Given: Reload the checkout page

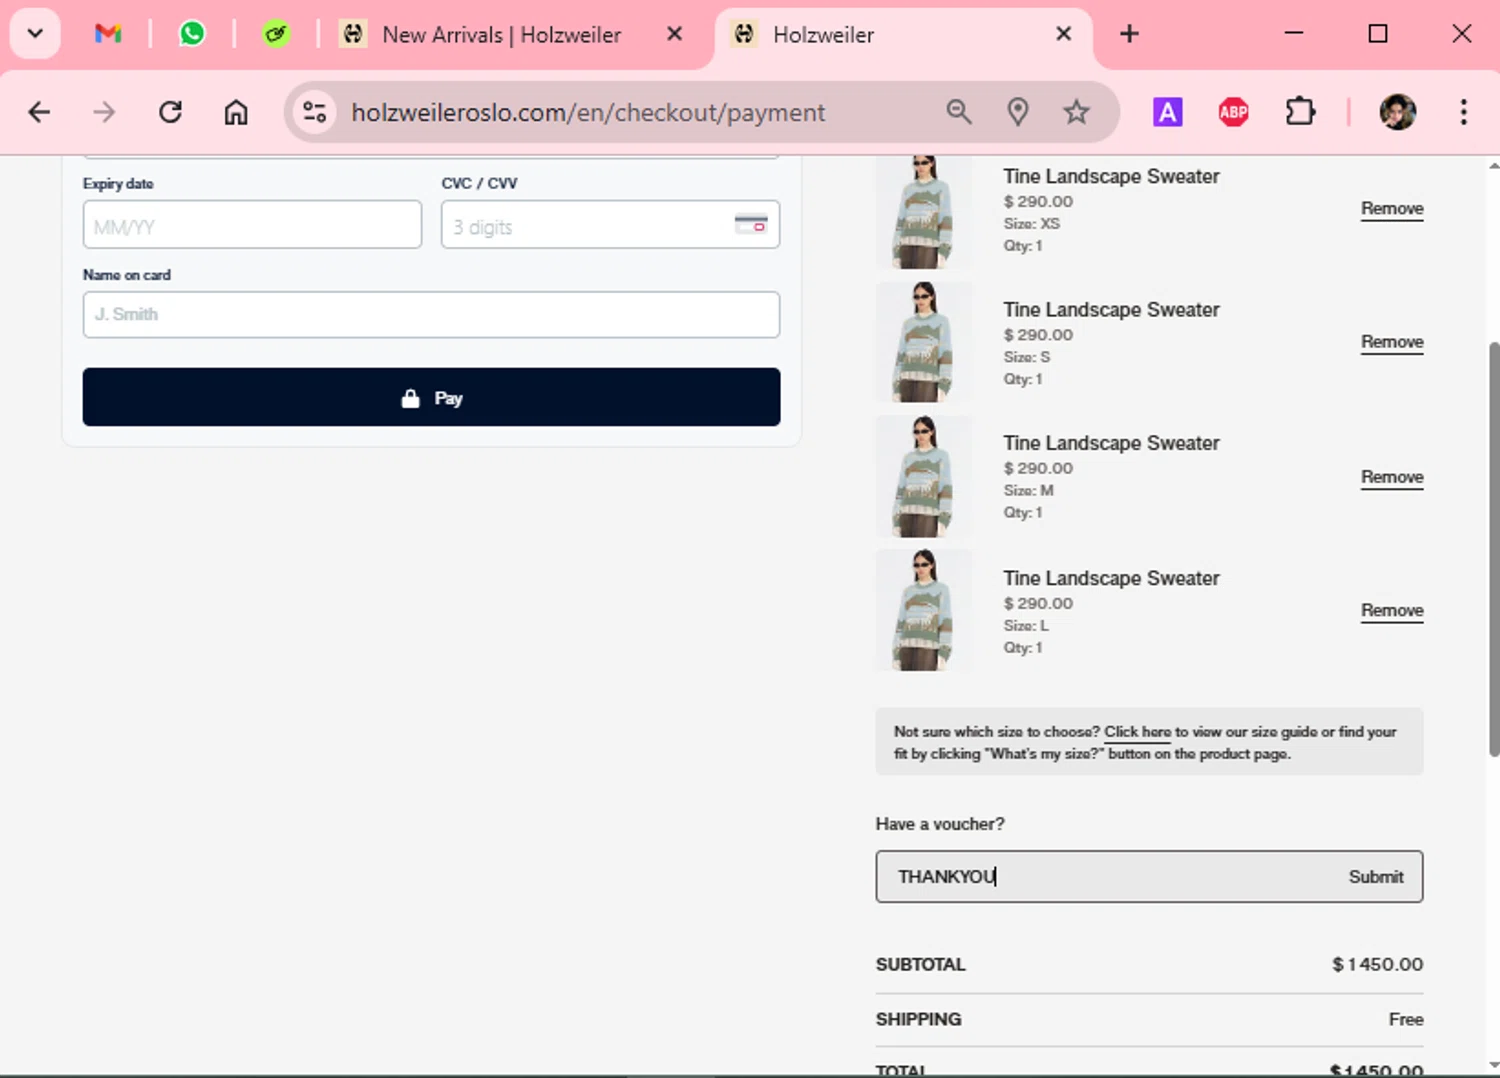Looking at the screenshot, I should 170,112.
